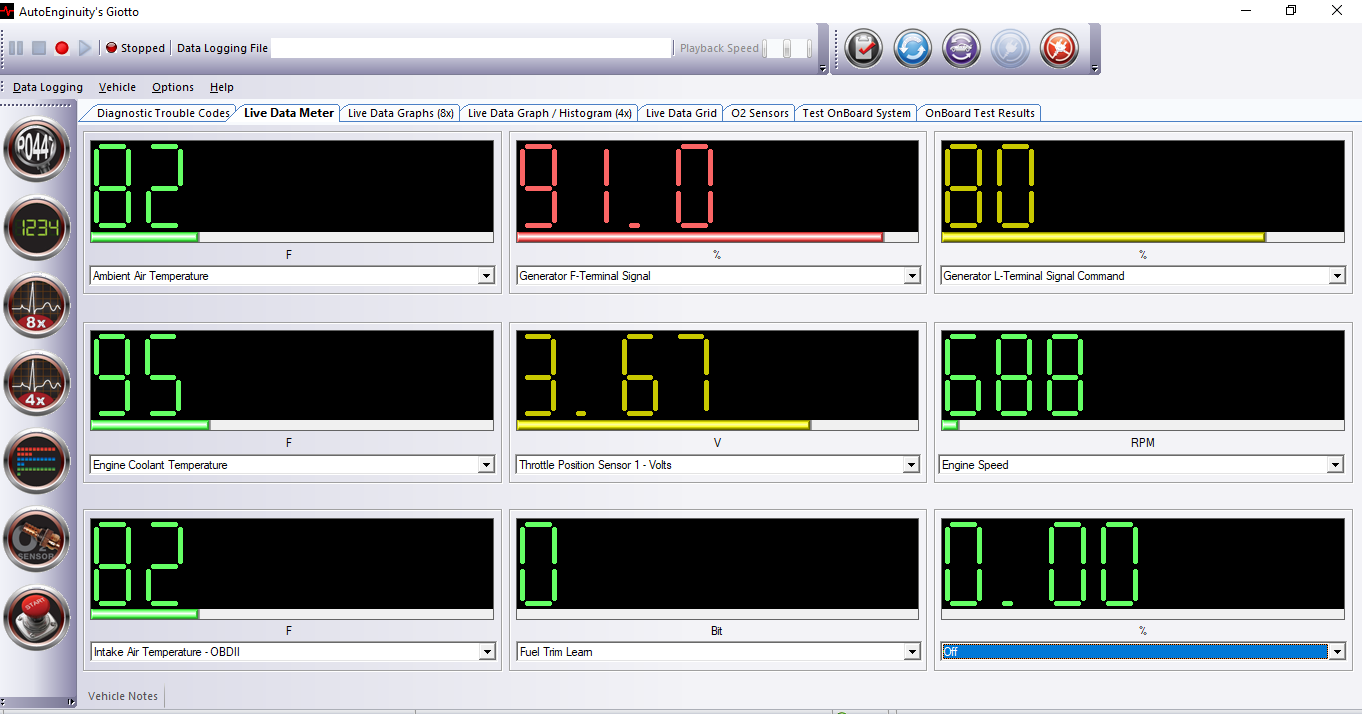This screenshot has height=714, width=1362.
Task: Open O2 Sensors using the sensor sidebar icon
Action: (37, 539)
